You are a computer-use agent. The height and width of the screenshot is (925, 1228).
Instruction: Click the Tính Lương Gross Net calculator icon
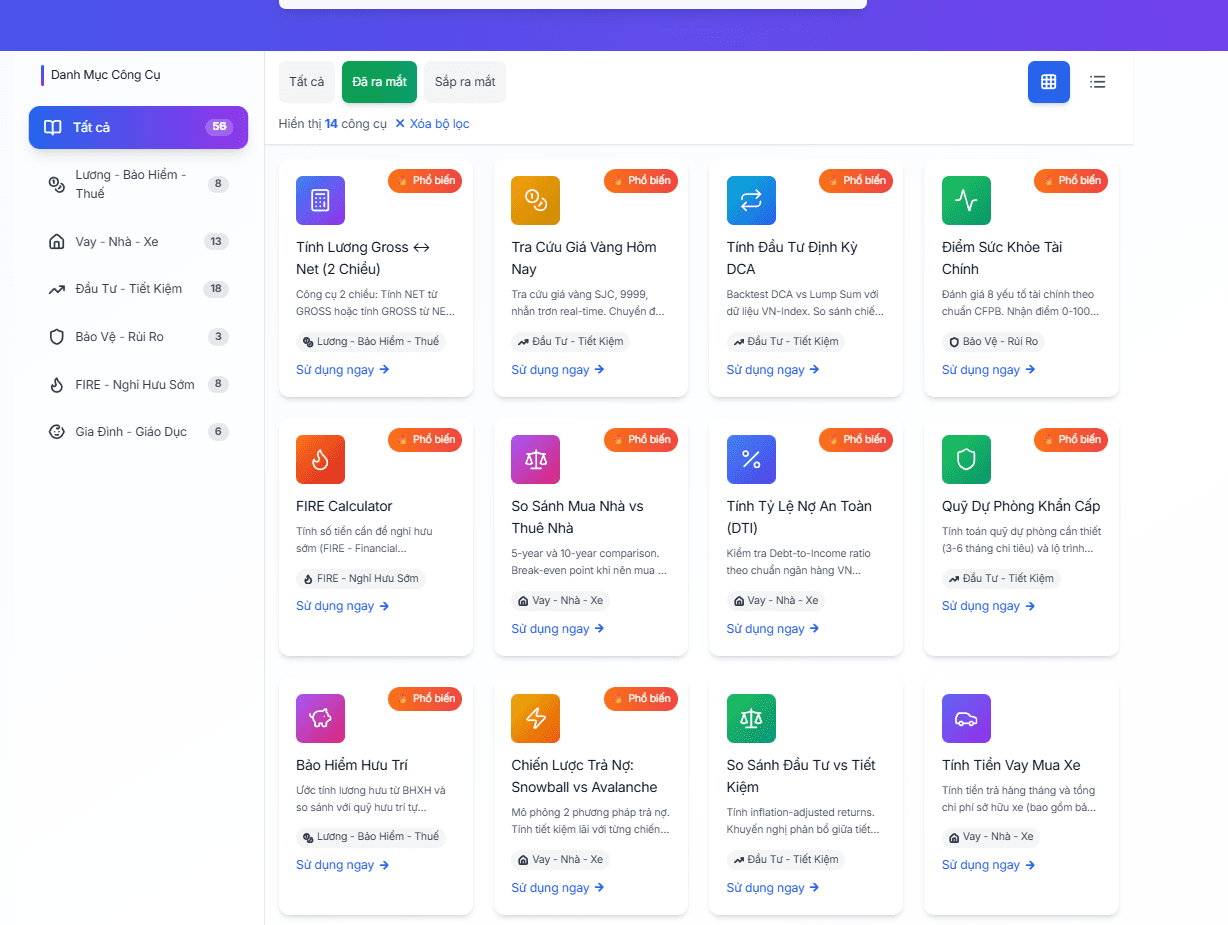(x=320, y=200)
